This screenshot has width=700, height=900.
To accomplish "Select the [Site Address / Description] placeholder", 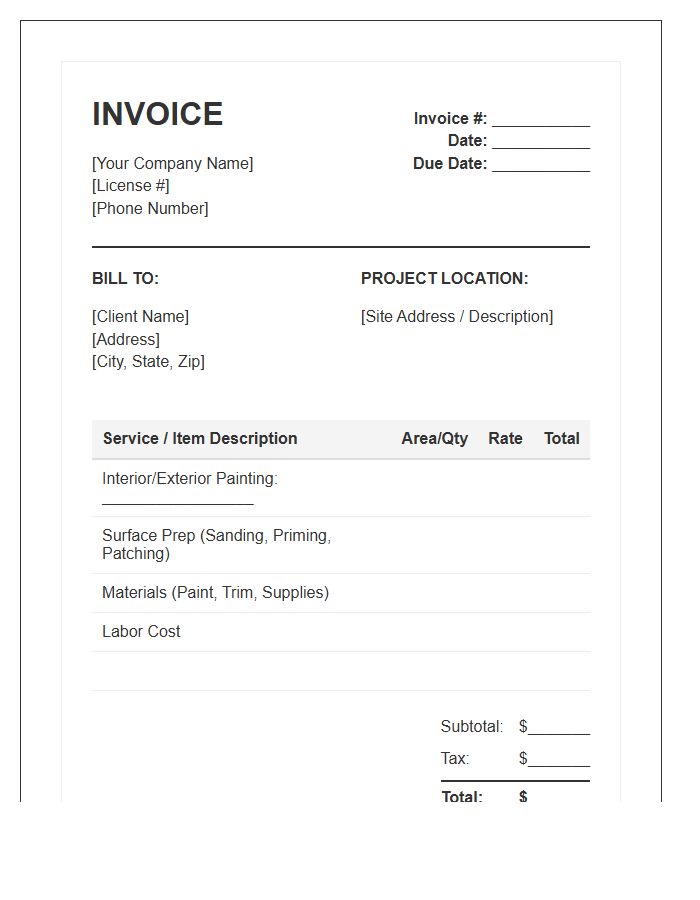I will point(457,317).
